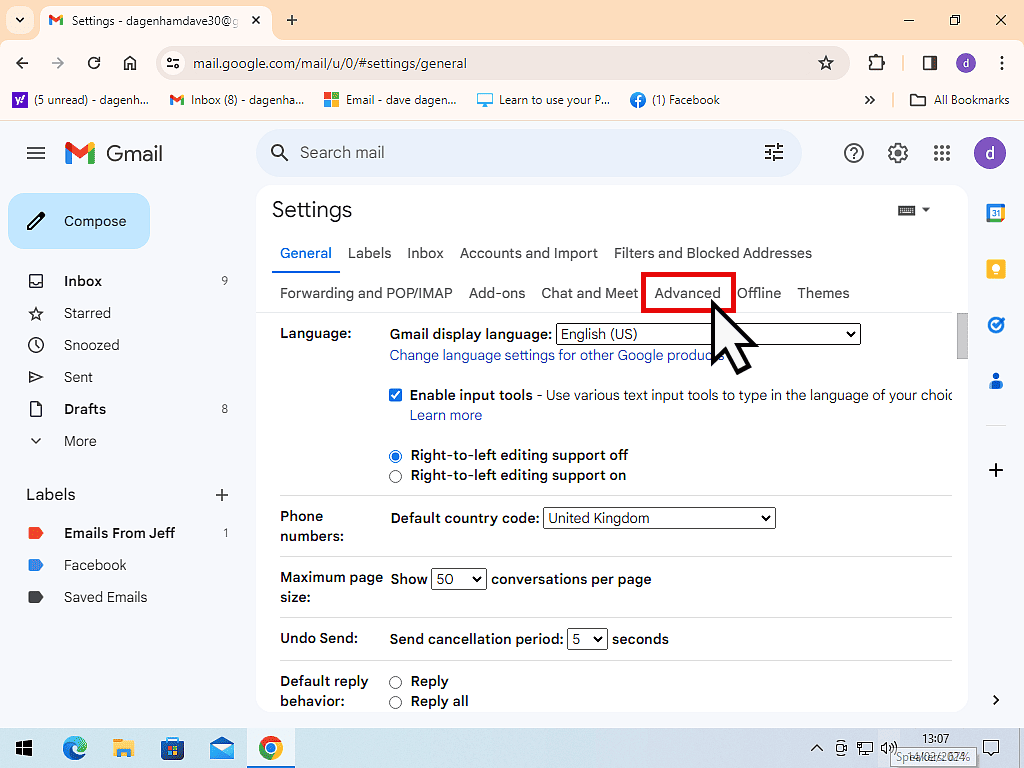Click the Learn more link
The height and width of the screenshot is (768, 1024).
[445, 415]
